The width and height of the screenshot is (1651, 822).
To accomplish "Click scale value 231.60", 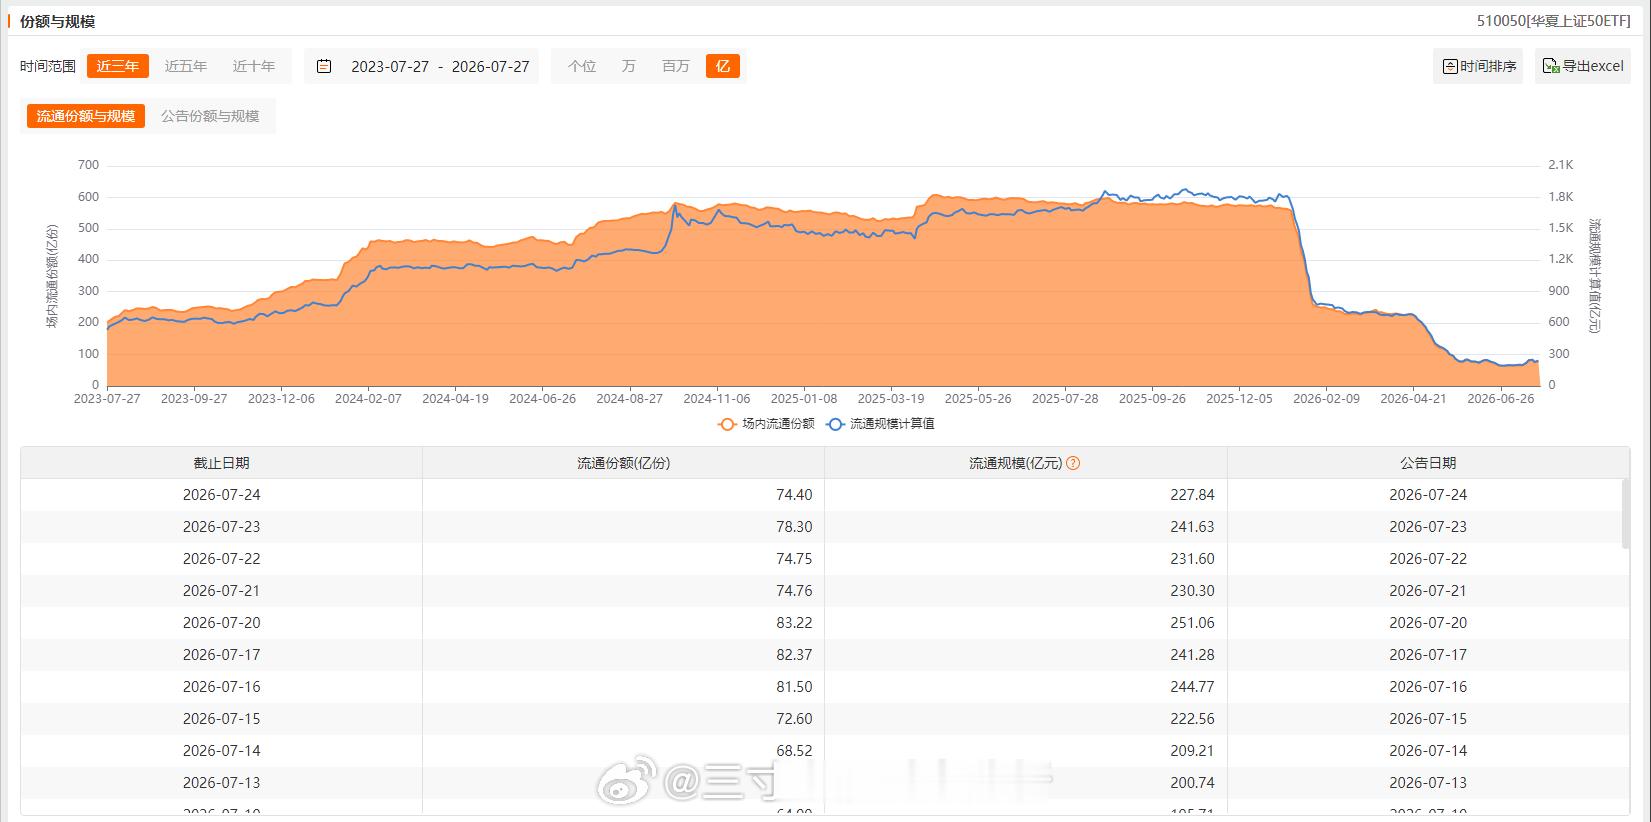I will point(1192,559).
